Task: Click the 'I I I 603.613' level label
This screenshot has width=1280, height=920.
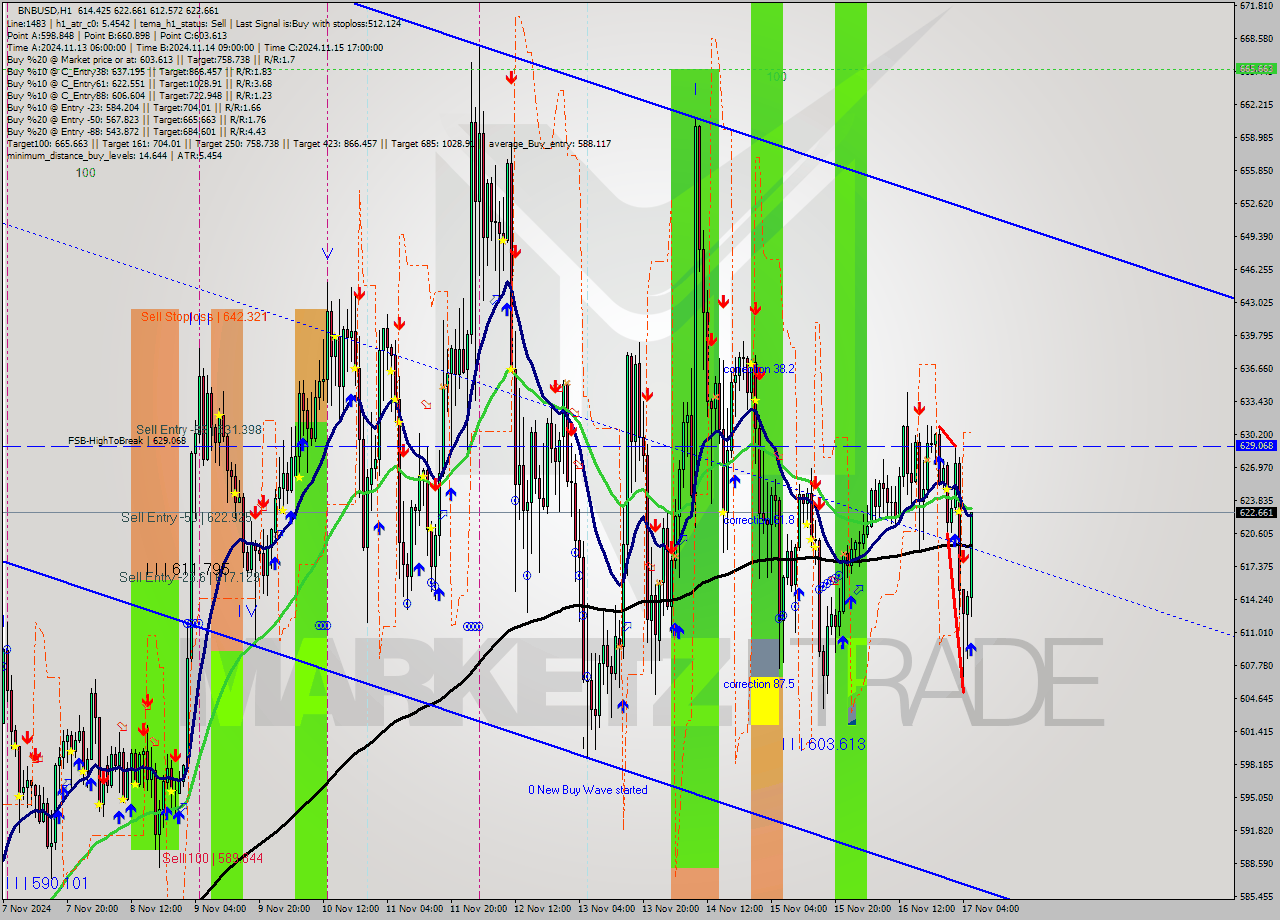Action: 823,744
